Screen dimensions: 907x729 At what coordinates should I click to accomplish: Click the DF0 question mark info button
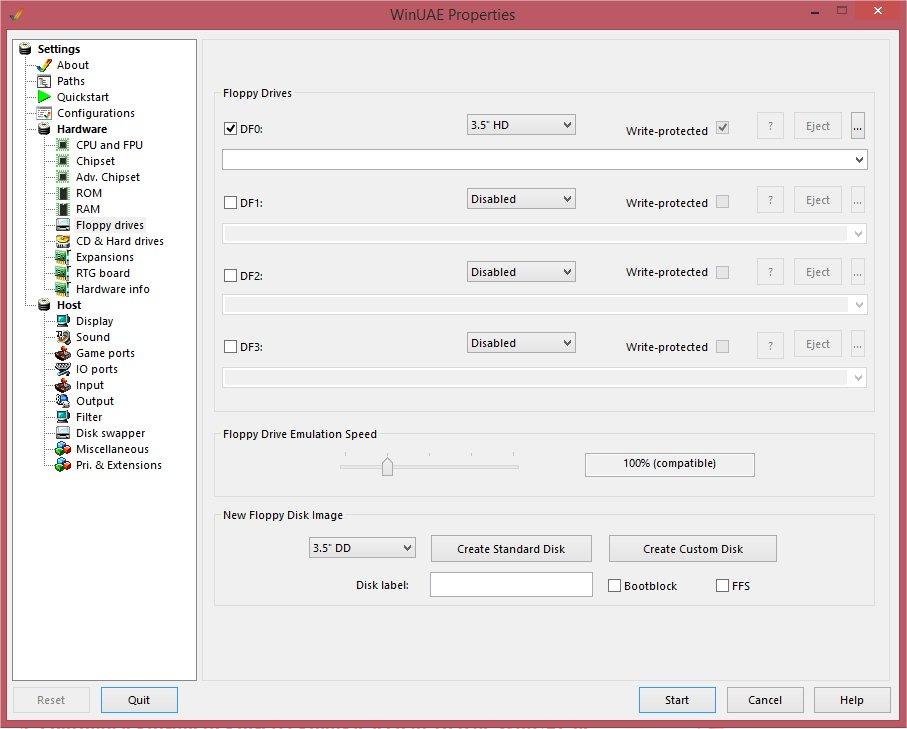770,126
